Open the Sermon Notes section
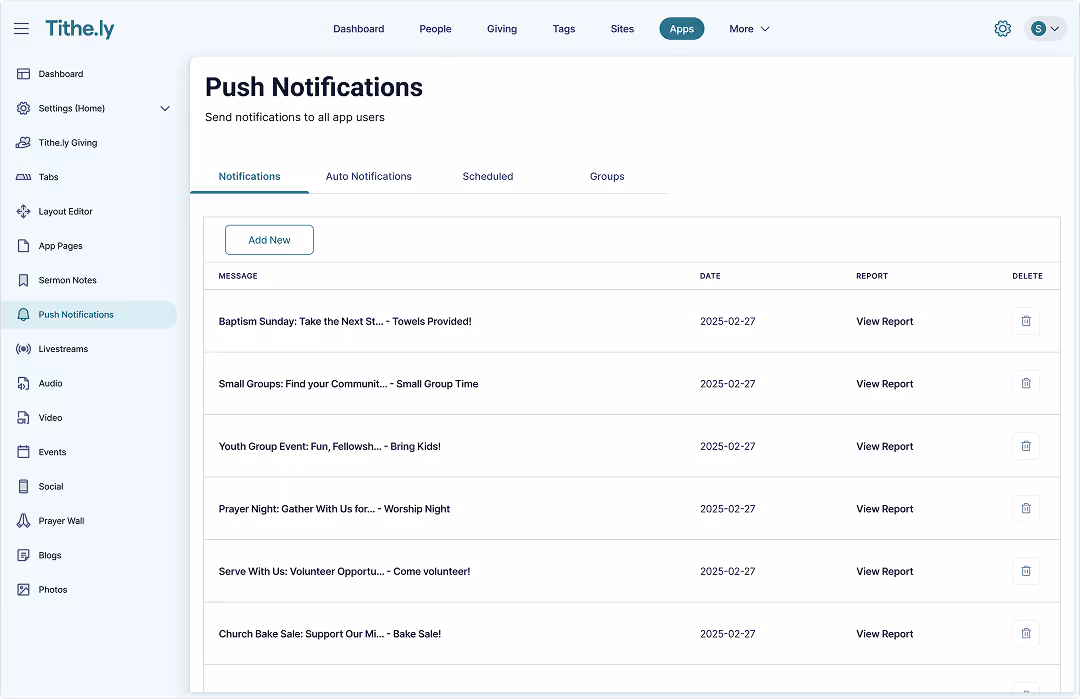Image resolution: width=1080 pixels, height=699 pixels. coord(23,280)
